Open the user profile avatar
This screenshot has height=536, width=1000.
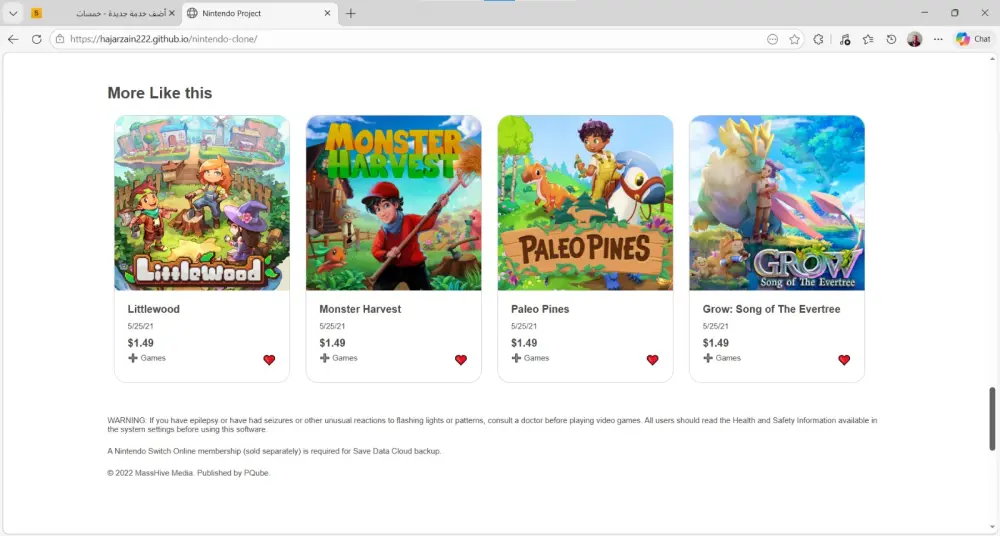click(915, 40)
